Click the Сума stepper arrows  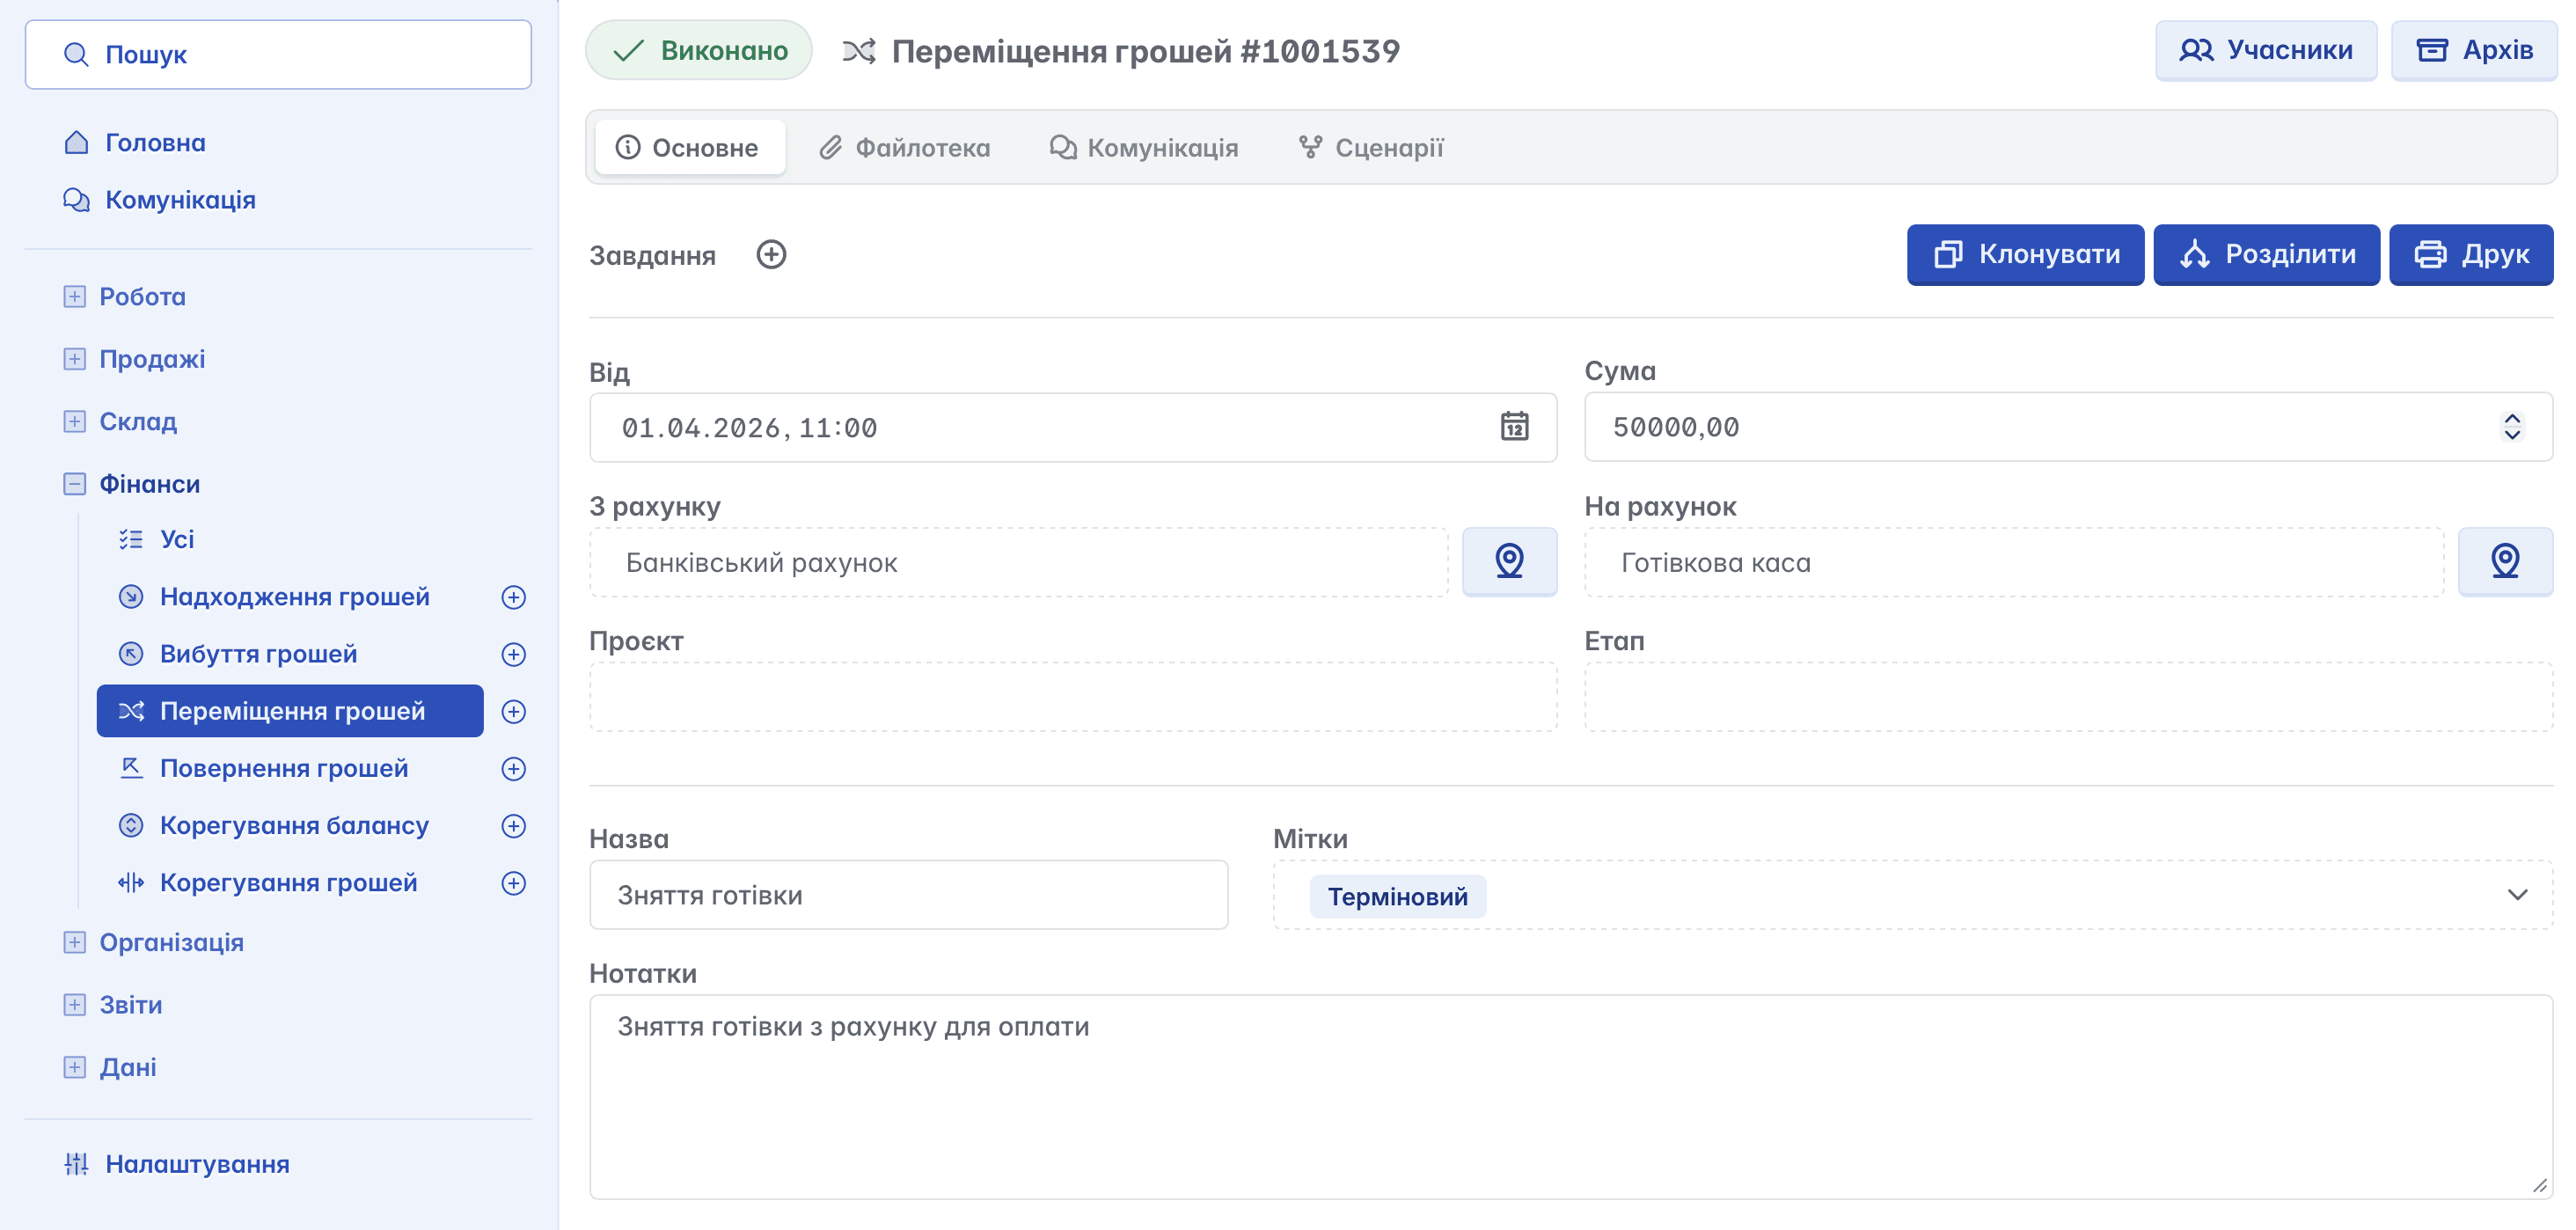2511,427
